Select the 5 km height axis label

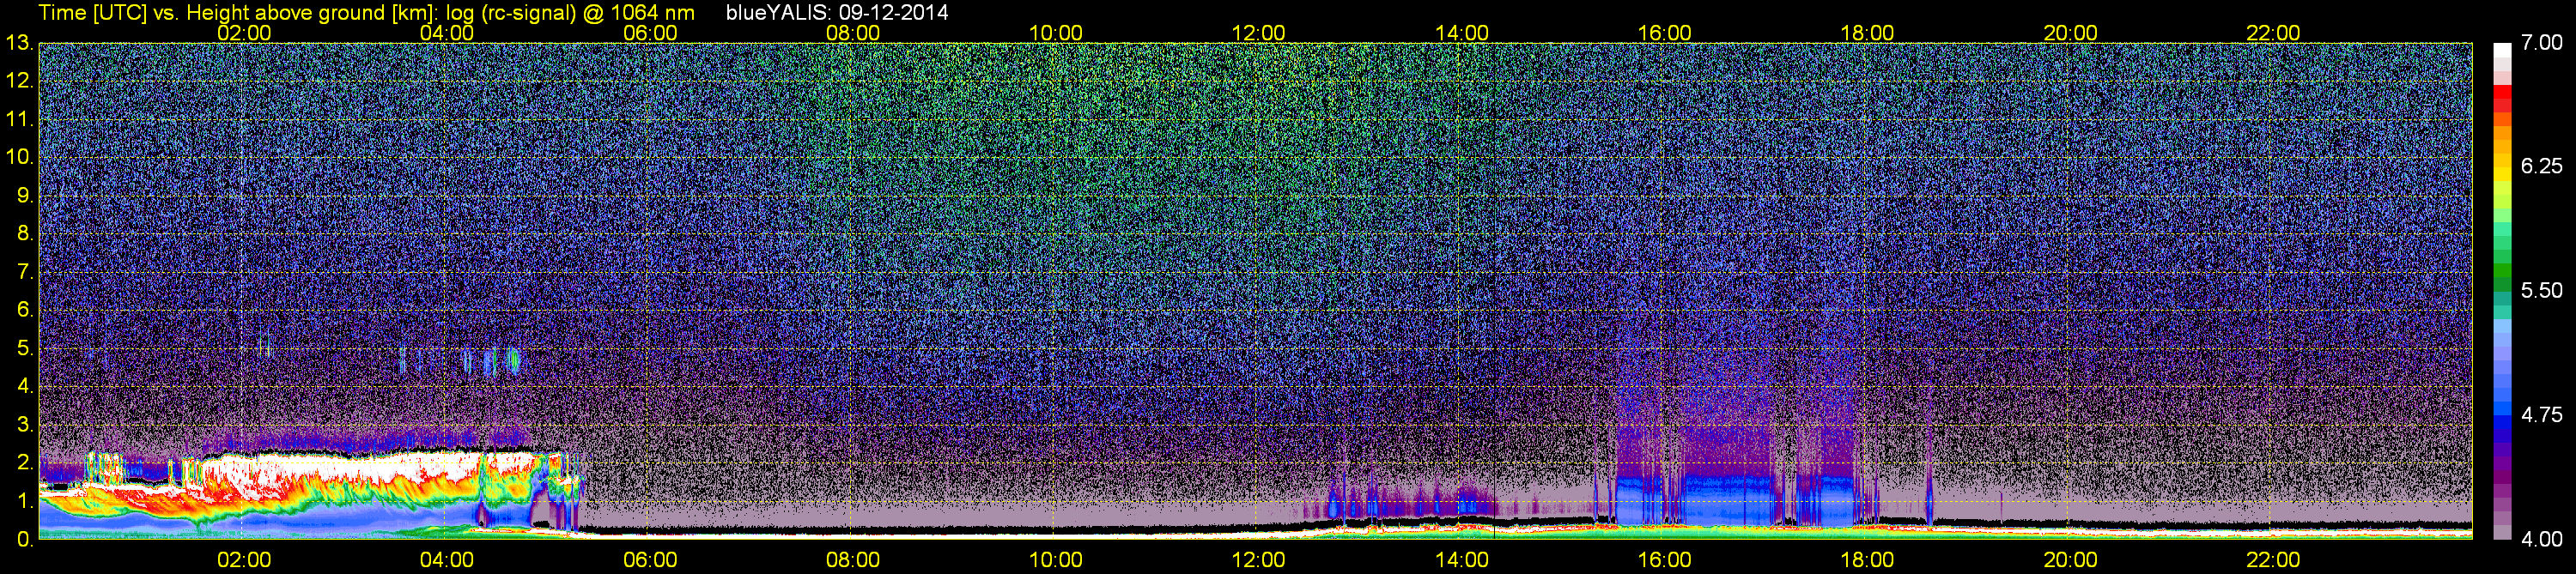click(x=24, y=348)
